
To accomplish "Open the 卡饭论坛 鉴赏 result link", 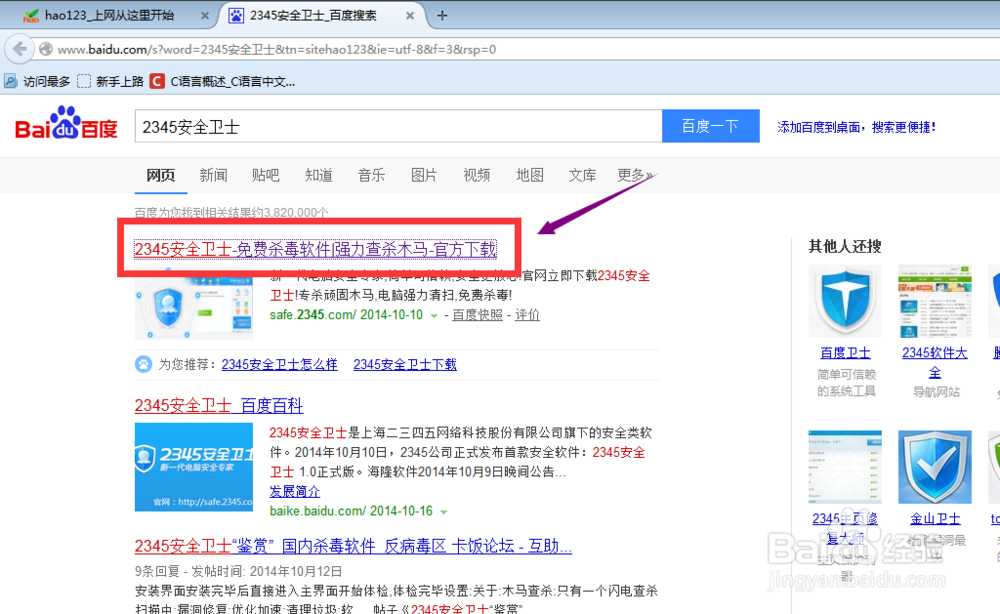I will coord(353,546).
